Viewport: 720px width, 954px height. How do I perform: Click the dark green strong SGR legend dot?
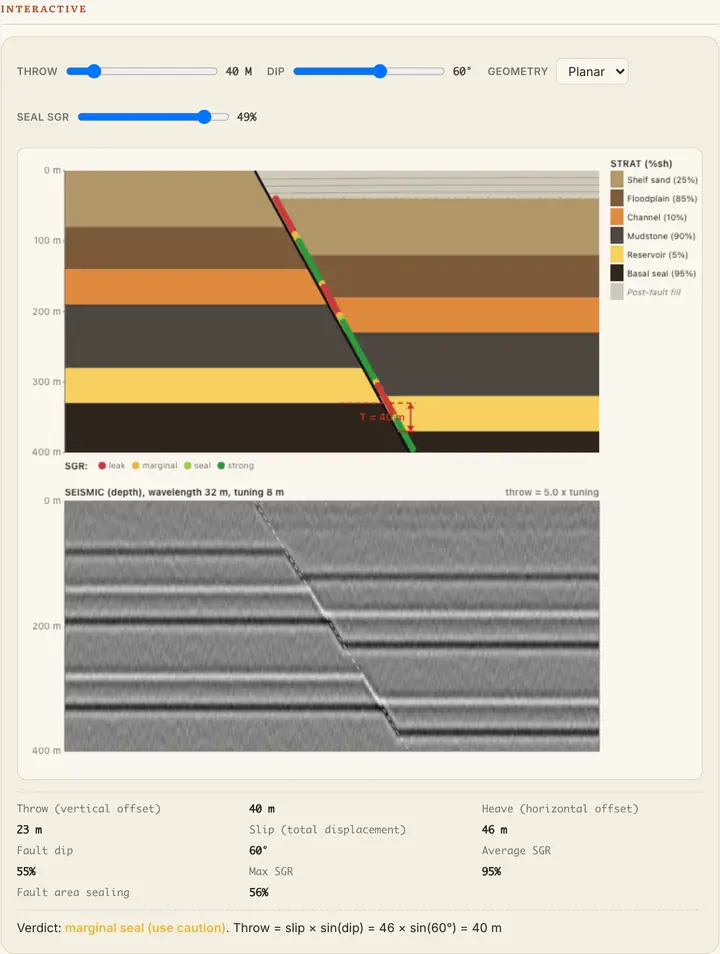click(x=221, y=465)
